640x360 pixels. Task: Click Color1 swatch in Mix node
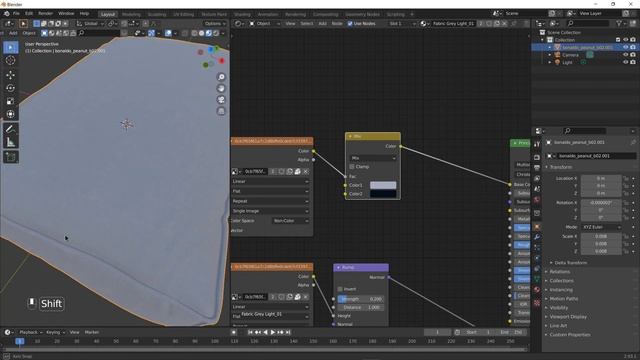pos(383,185)
